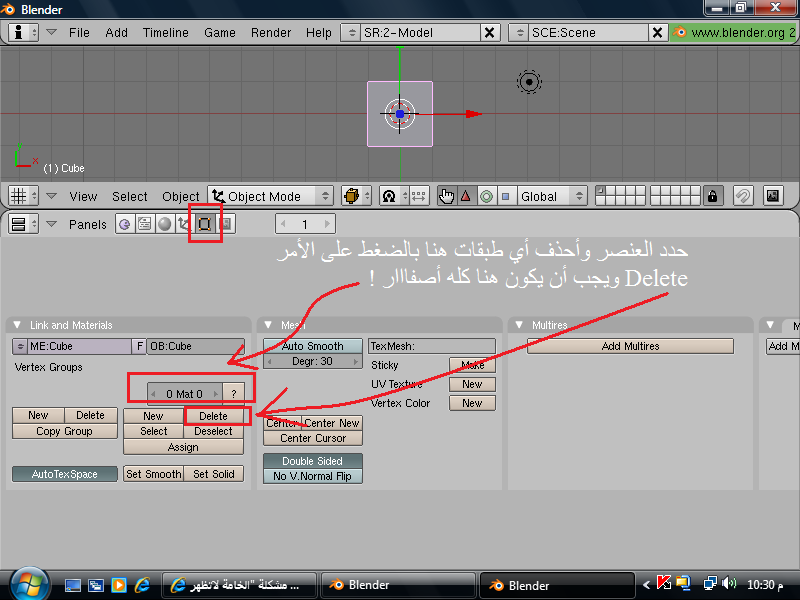800x600 pixels.
Task: Collapse the 3D view header menus arrow
Action: click(x=51, y=196)
